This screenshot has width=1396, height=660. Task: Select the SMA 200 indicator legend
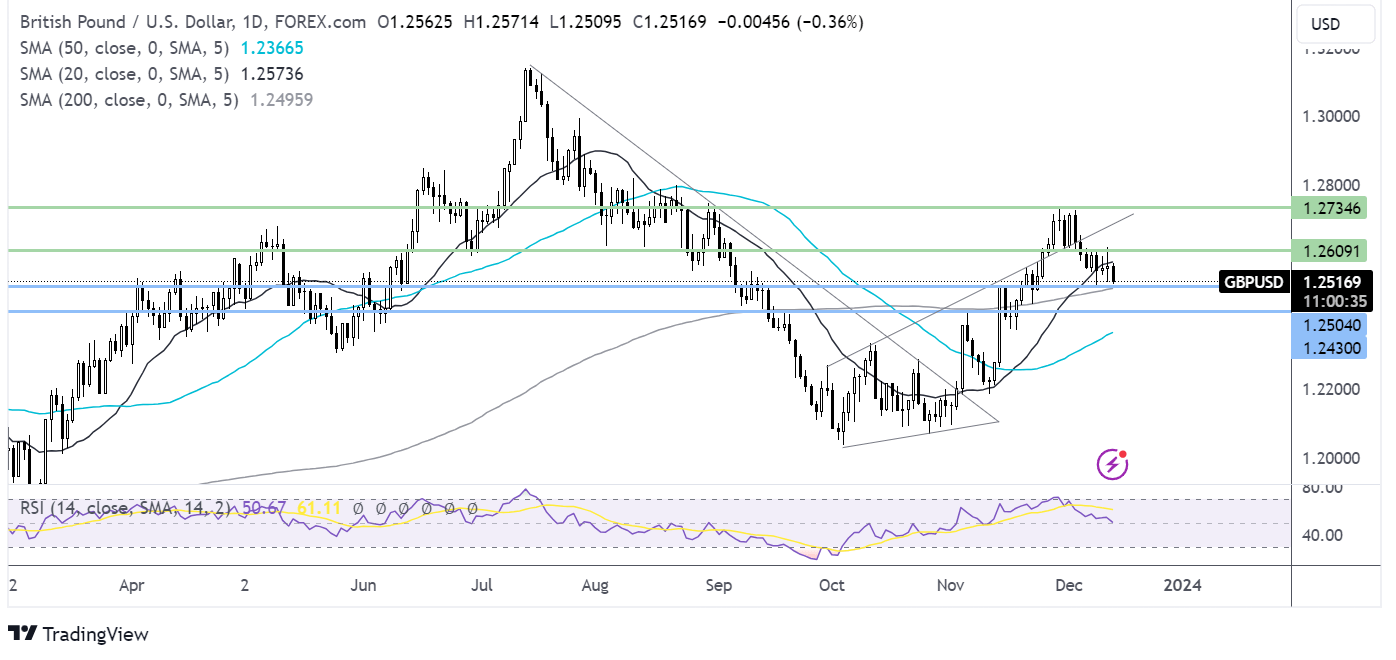(x=127, y=100)
